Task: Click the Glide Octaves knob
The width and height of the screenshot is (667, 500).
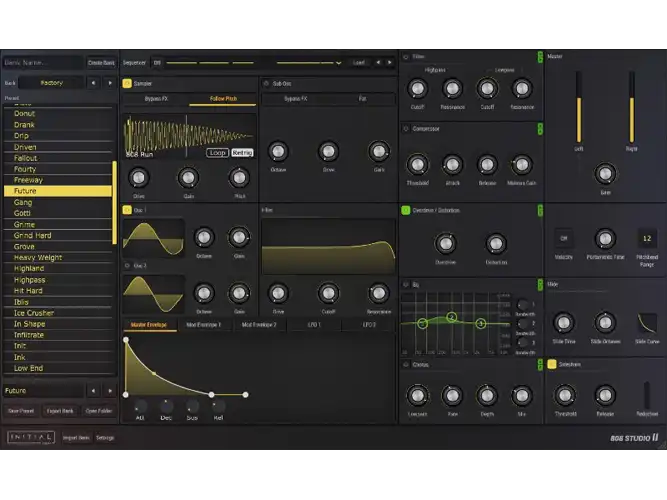Action: click(x=605, y=323)
